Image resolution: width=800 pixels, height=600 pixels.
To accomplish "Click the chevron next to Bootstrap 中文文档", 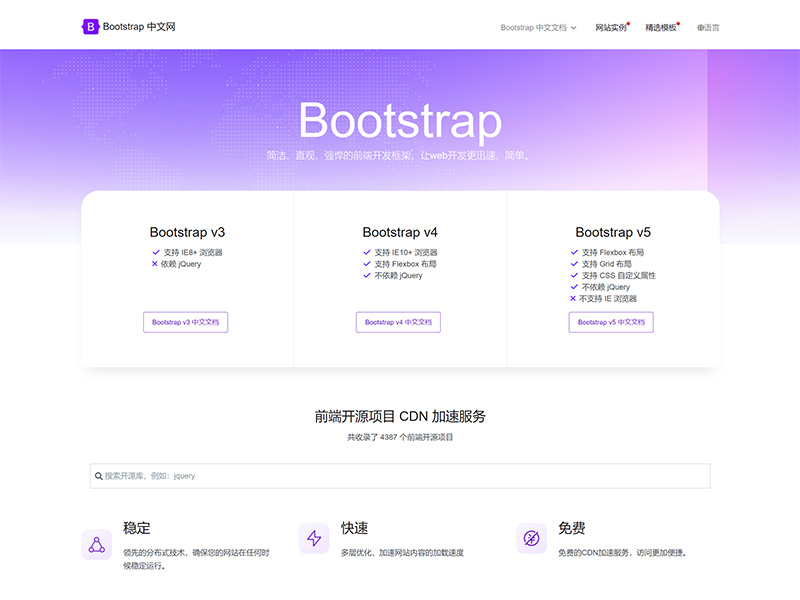I will [x=573, y=27].
